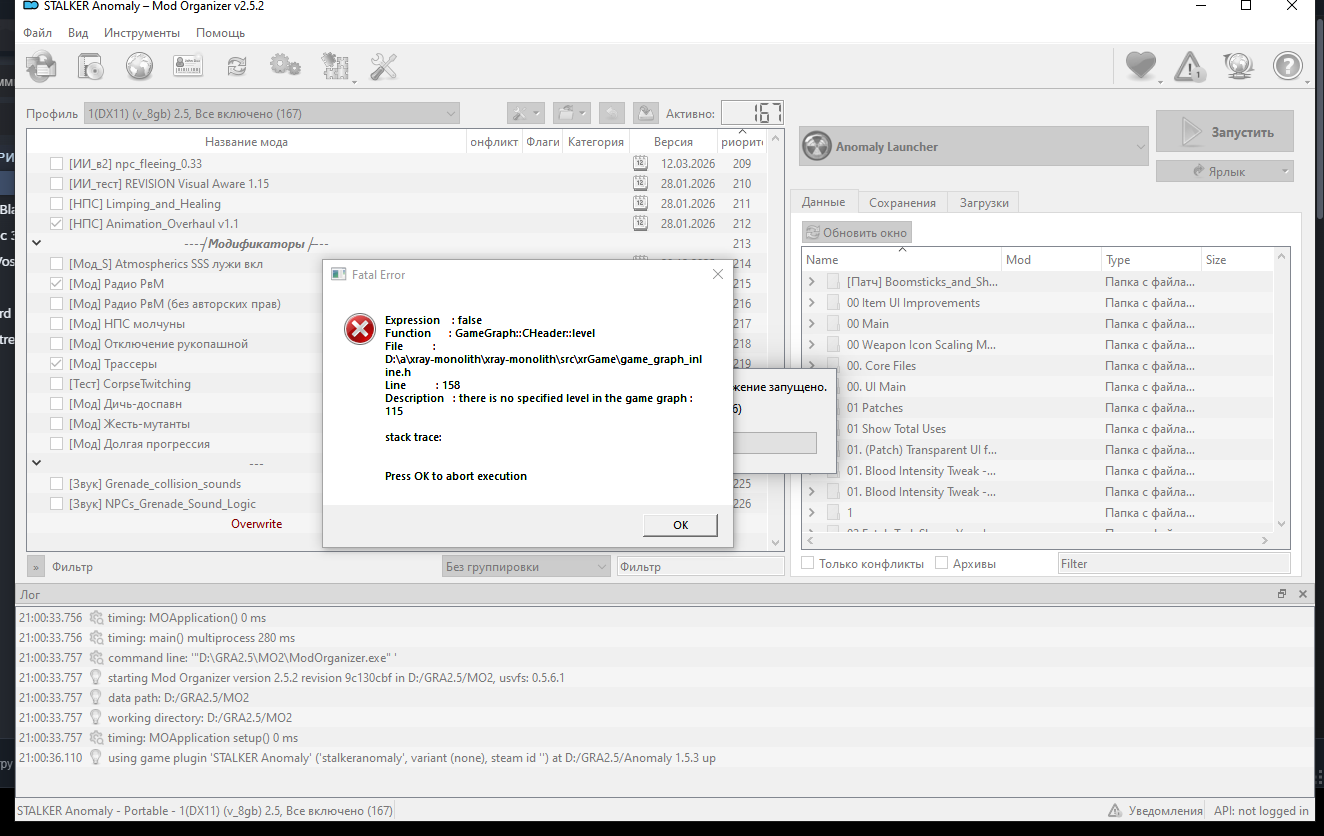Screen dimensions: 1324x836
Task: Open the puzzle-piece Tools plugins icon
Action: [x=335, y=67]
